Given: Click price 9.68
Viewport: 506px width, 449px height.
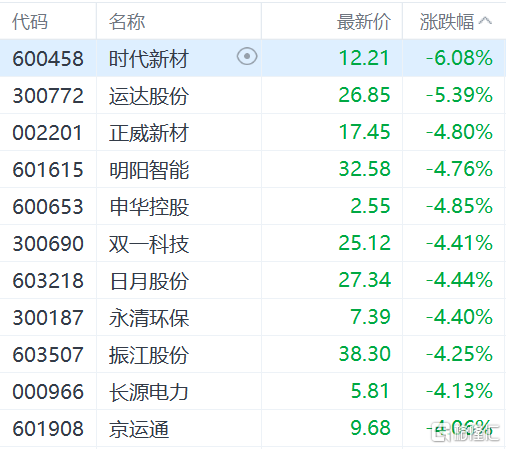Looking at the screenshot, I should pos(370,428).
